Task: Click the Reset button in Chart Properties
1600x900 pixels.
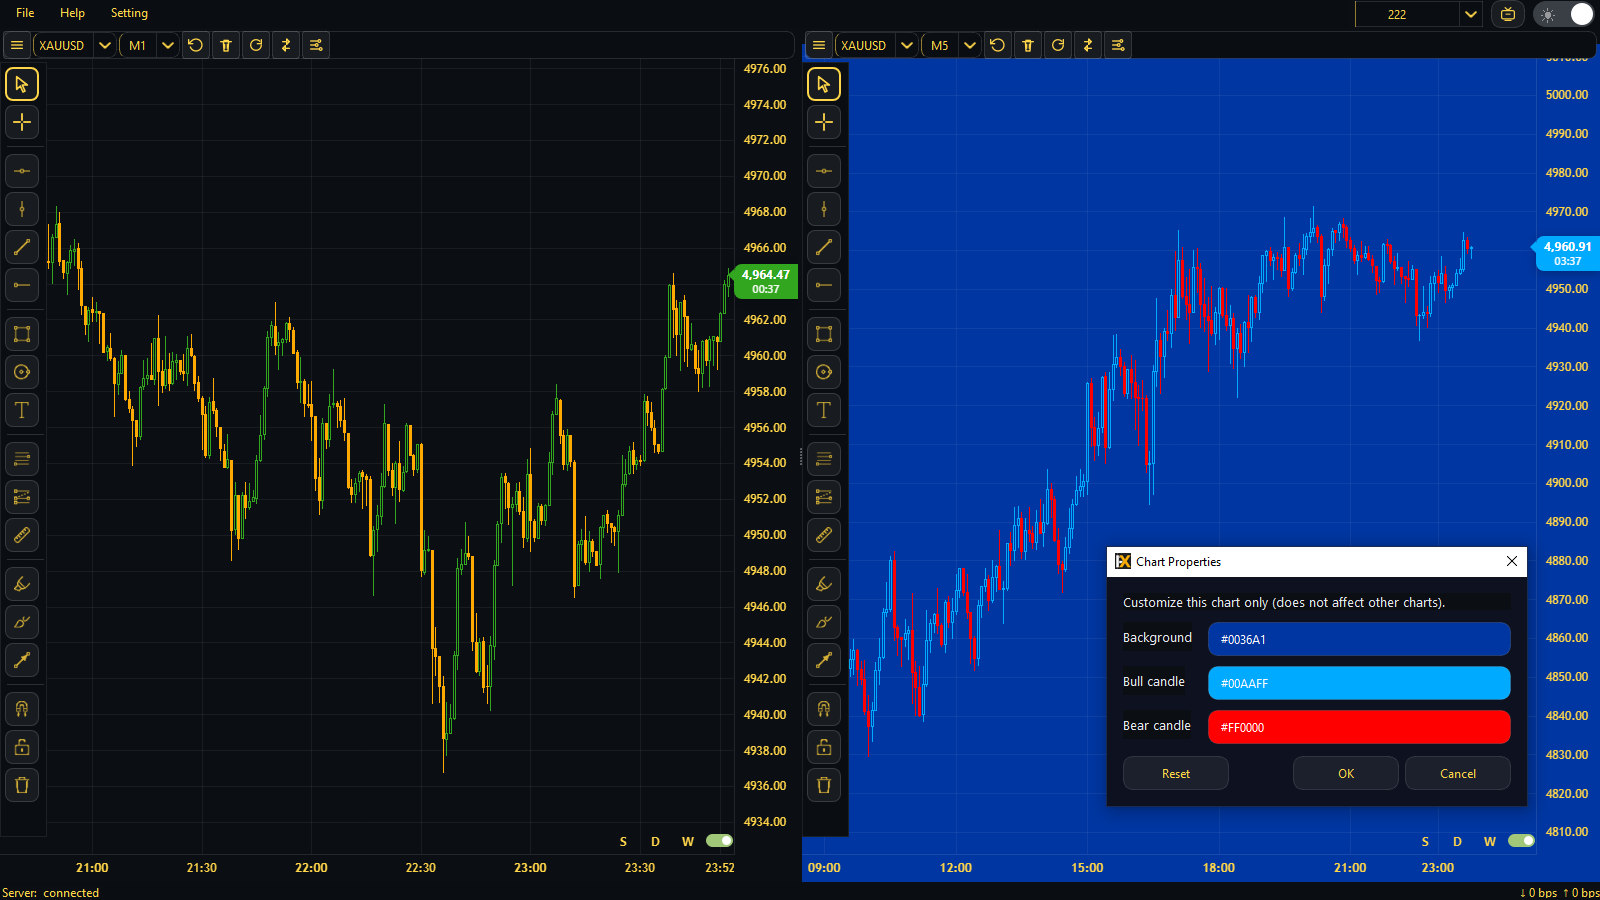Action: (1176, 773)
